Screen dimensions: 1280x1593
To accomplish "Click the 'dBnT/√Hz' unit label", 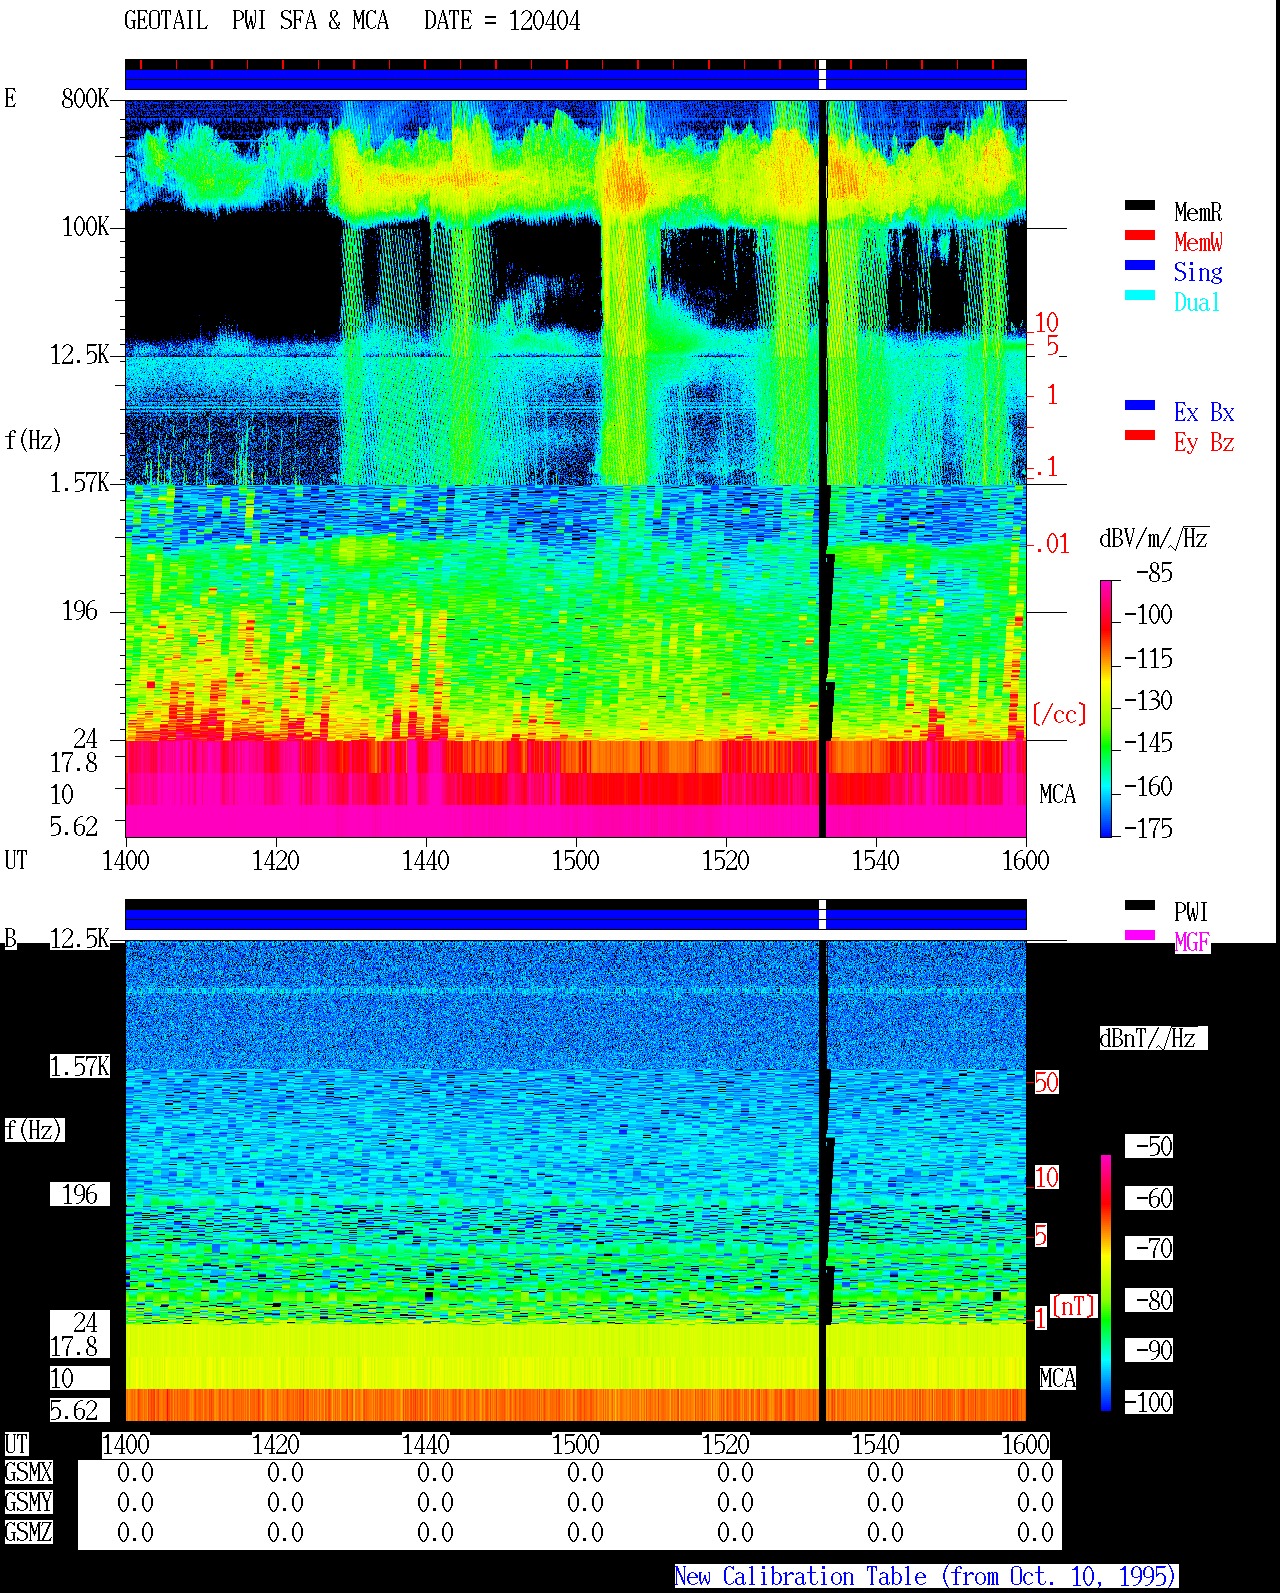I will tap(1153, 1038).
